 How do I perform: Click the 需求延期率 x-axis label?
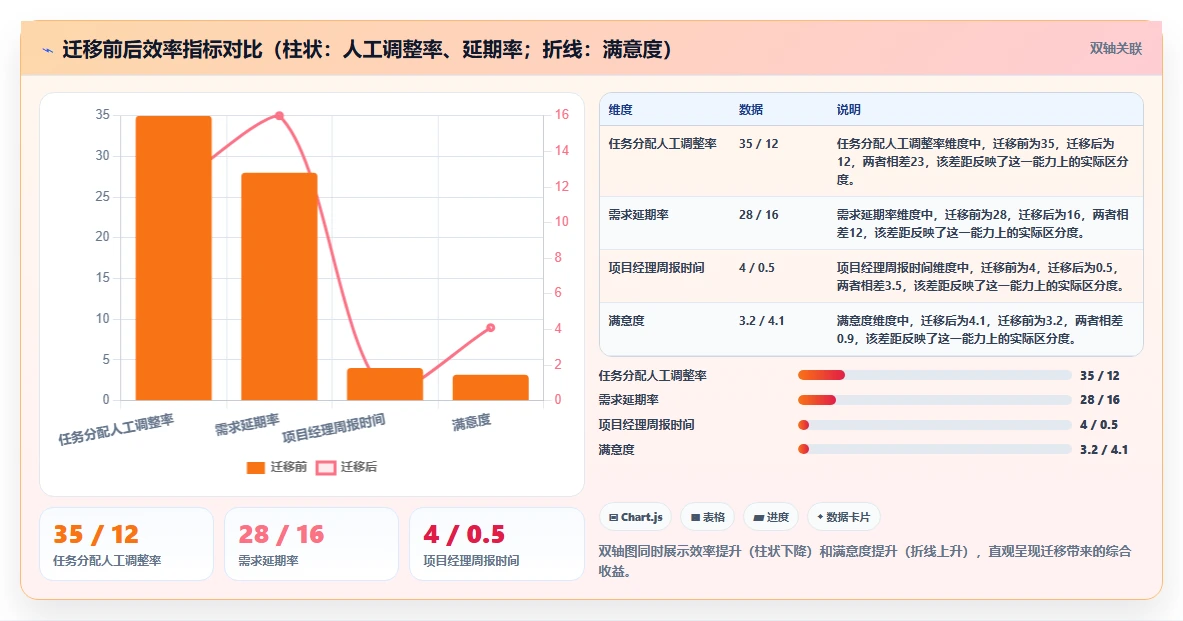pyautogui.click(x=247, y=425)
